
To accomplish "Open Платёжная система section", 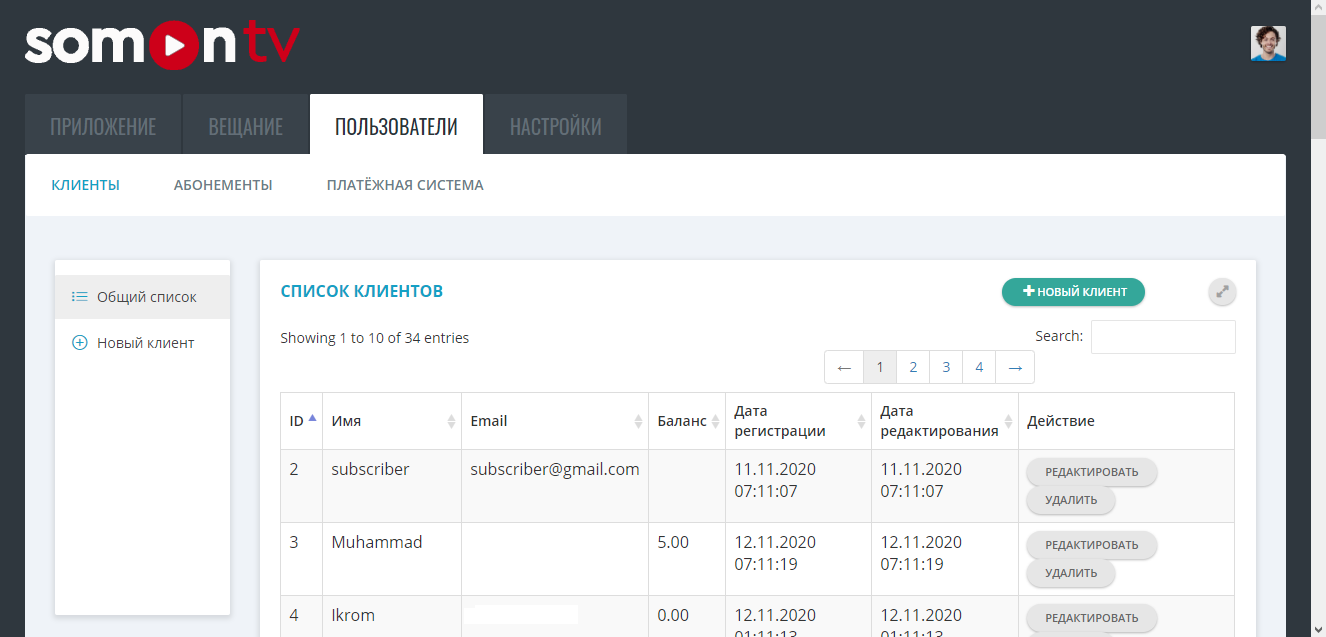I will [405, 185].
